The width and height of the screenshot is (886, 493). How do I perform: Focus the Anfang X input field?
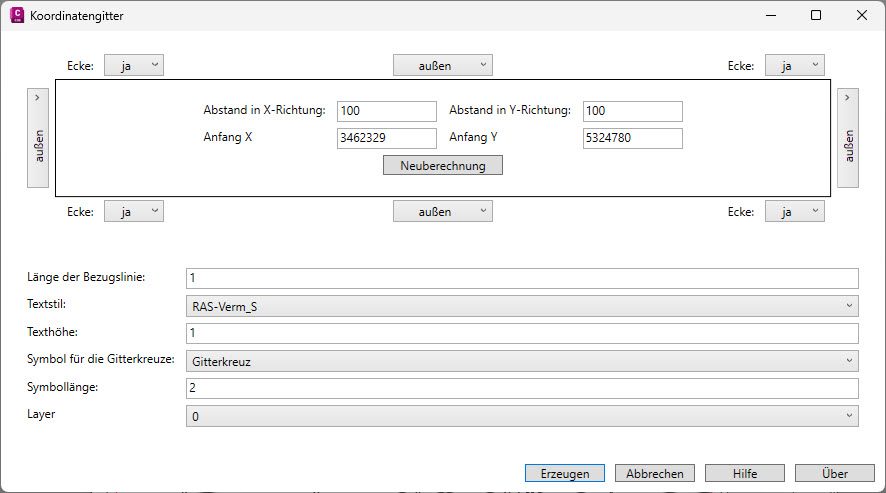(x=387, y=138)
